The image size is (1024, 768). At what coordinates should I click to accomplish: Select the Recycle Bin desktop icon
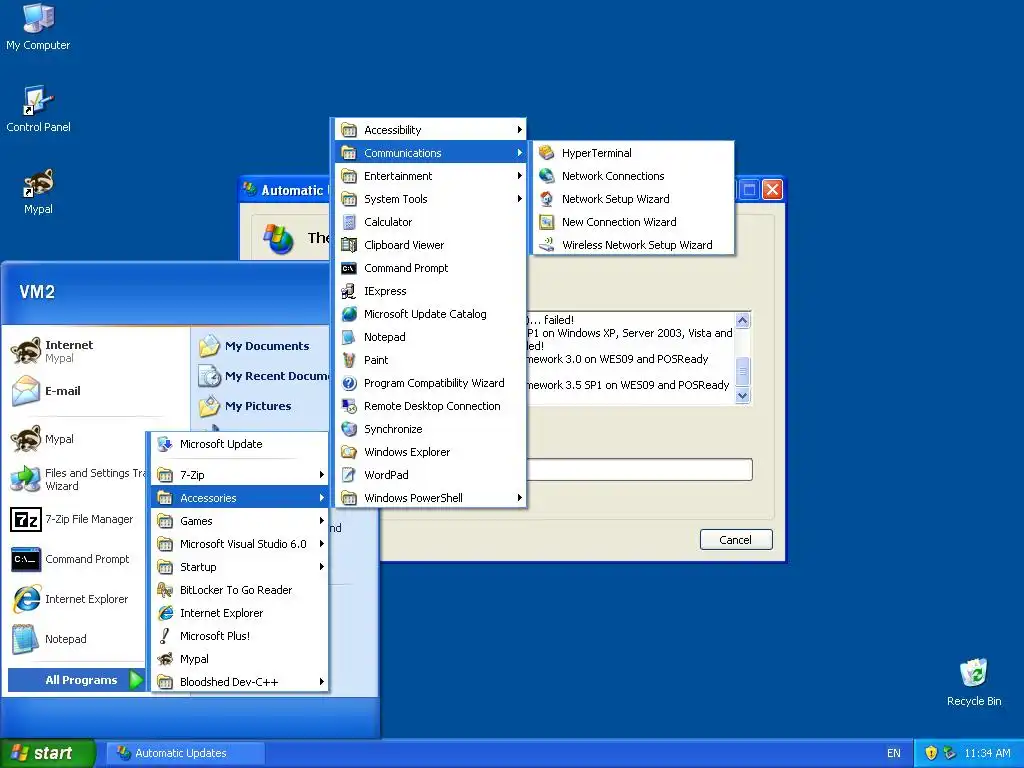tap(974, 682)
